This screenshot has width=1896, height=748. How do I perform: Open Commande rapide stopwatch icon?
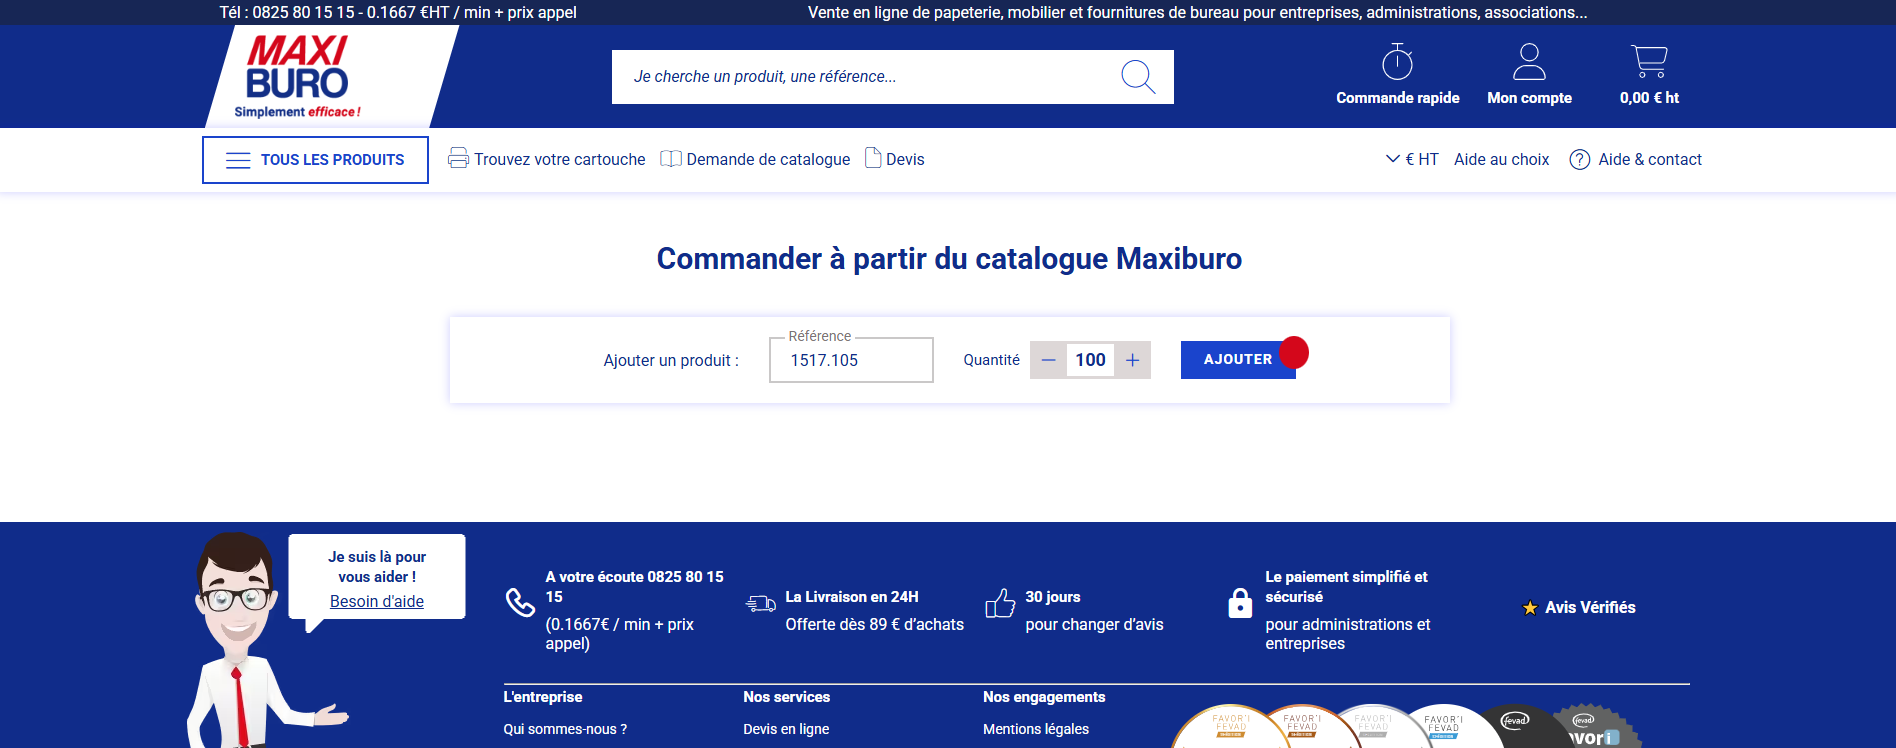click(x=1397, y=62)
